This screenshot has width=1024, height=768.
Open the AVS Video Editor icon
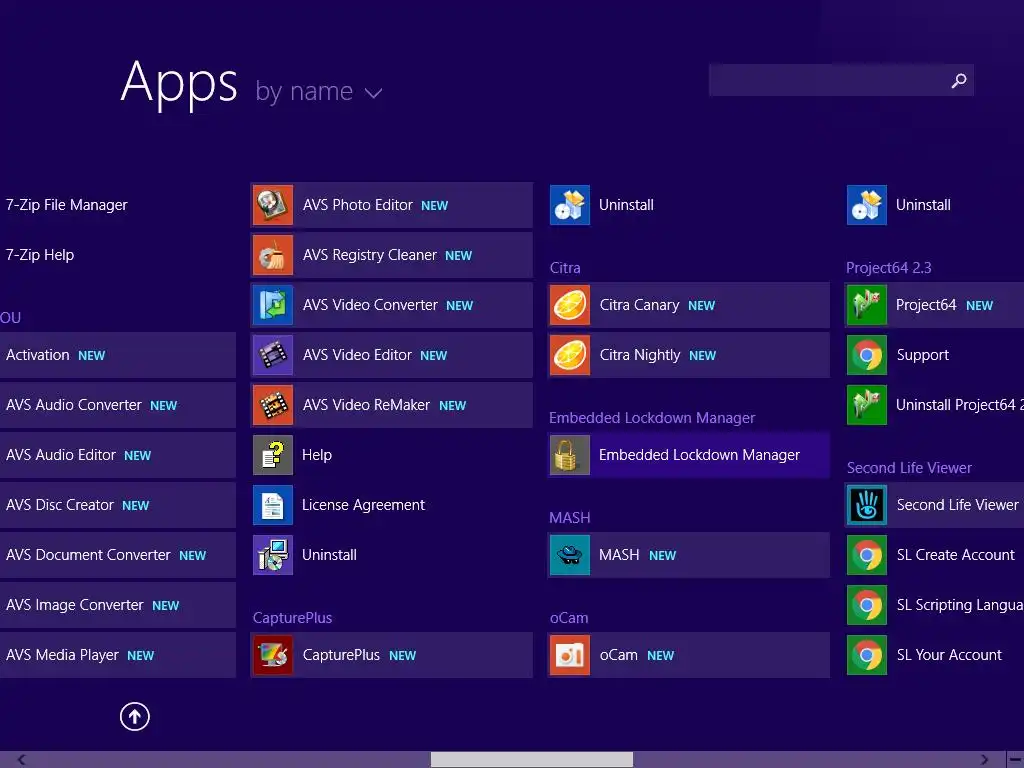point(273,355)
